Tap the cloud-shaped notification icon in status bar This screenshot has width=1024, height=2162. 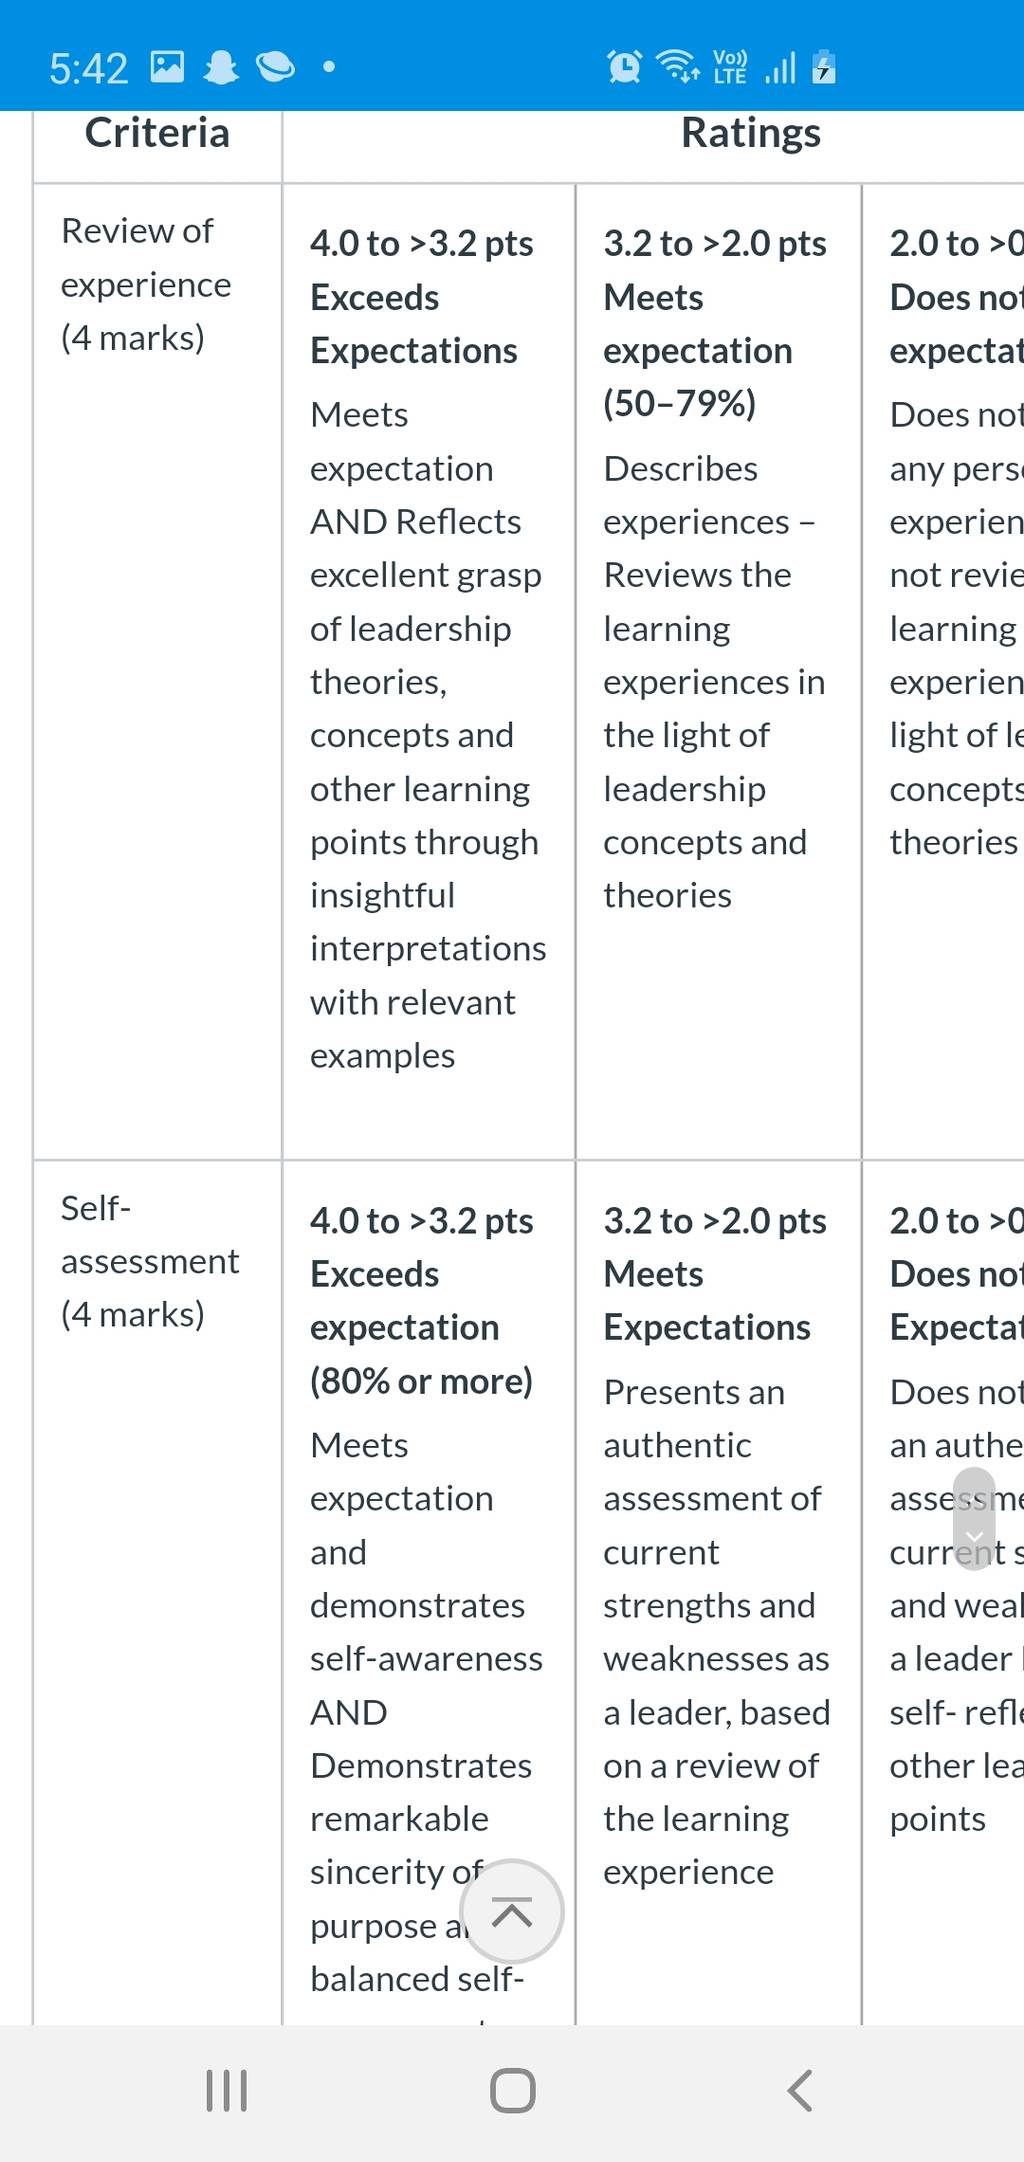click(275, 67)
